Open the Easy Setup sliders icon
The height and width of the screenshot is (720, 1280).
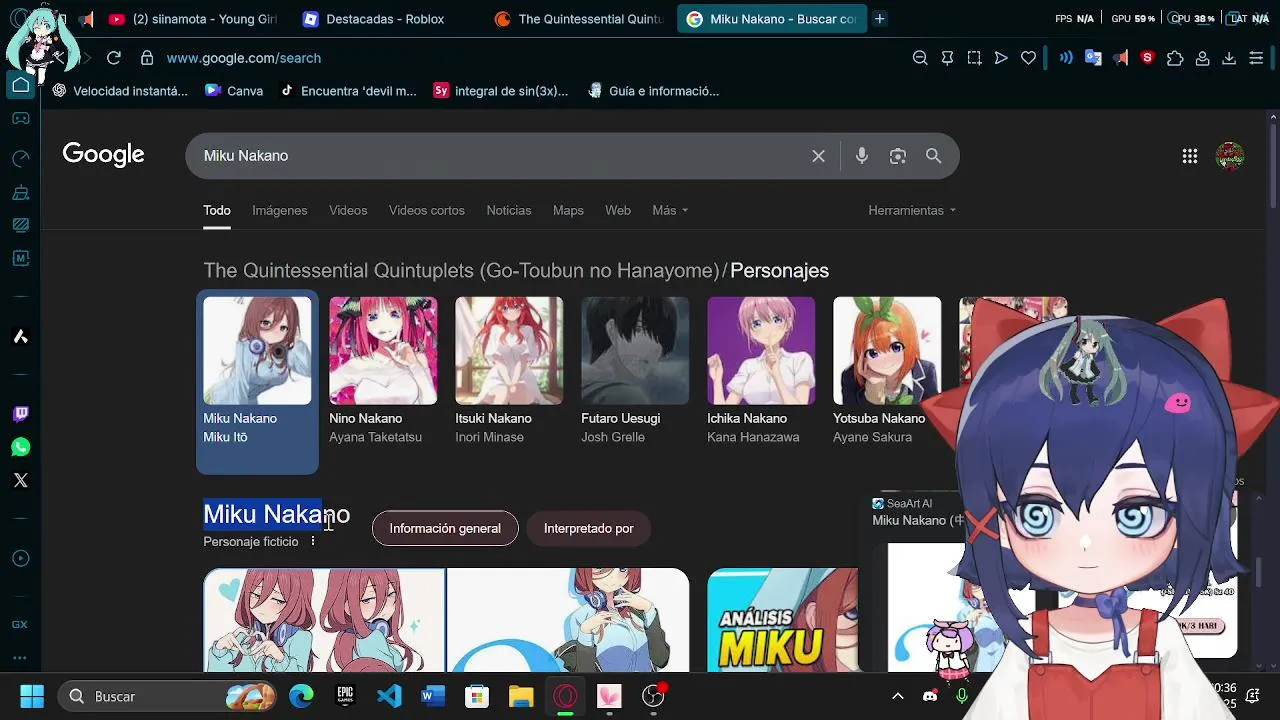1256,58
